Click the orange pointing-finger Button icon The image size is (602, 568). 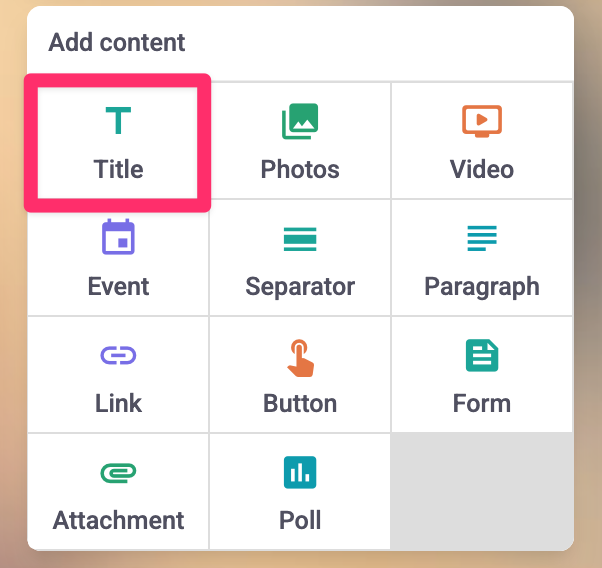click(x=300, y=356)
